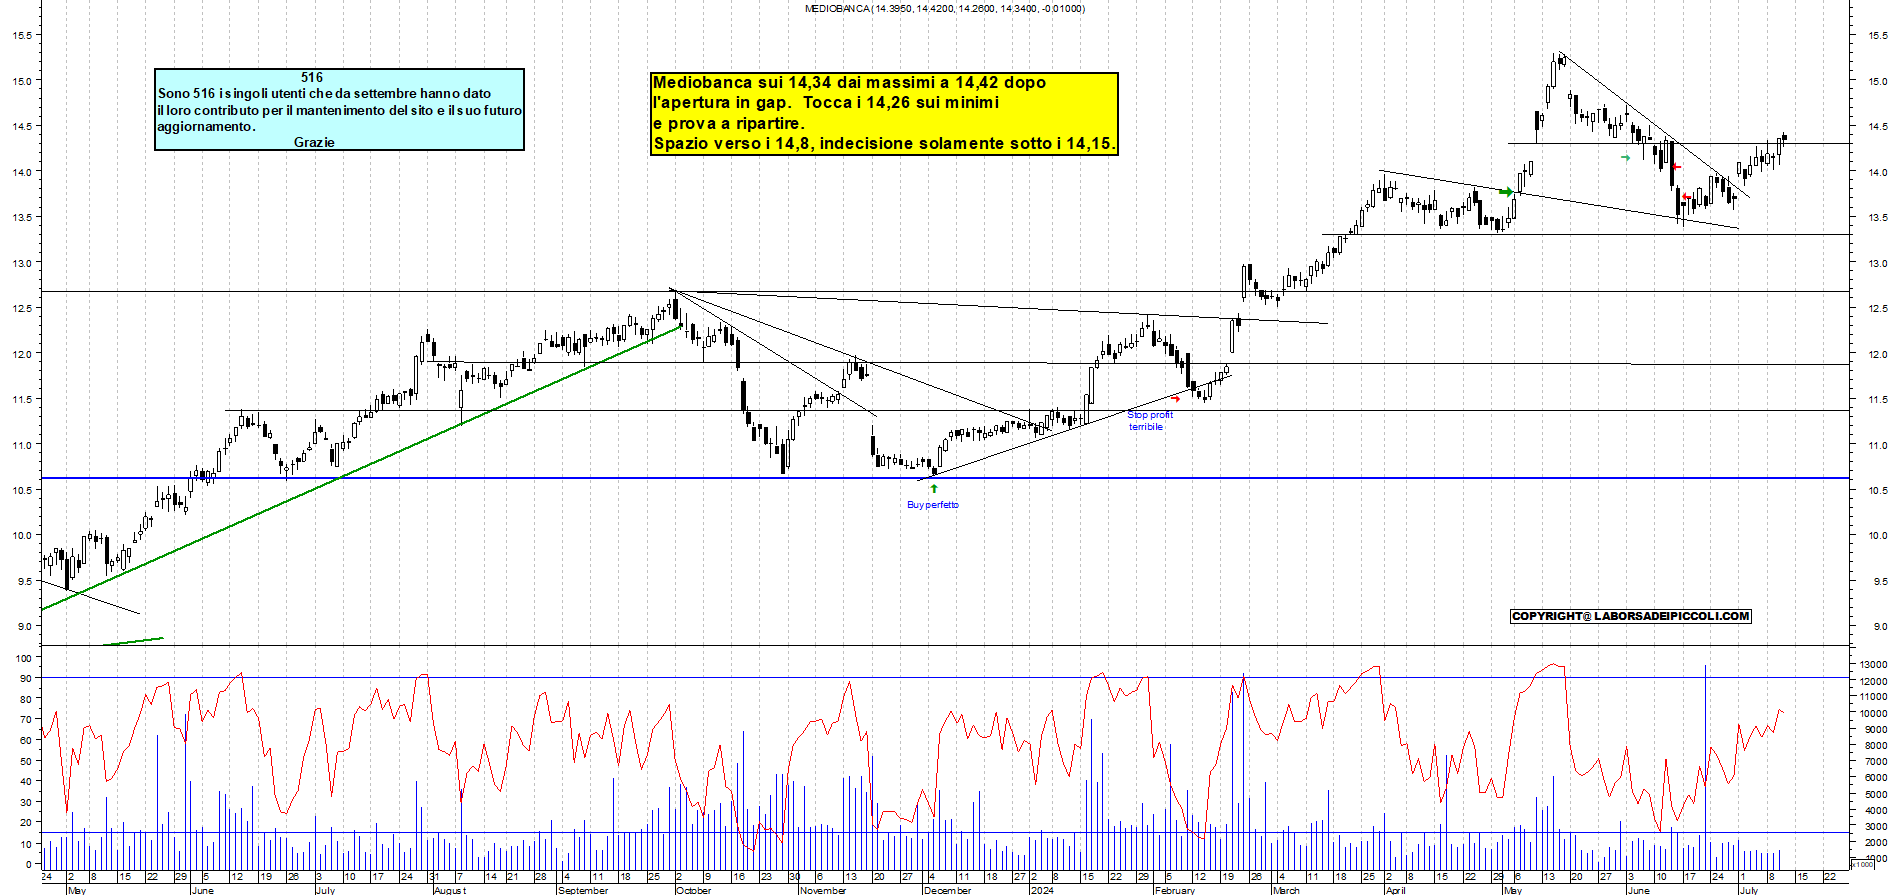Click the 'November' month label
The width and height of the screenshot is (1890, 895).
pos(823,890)
